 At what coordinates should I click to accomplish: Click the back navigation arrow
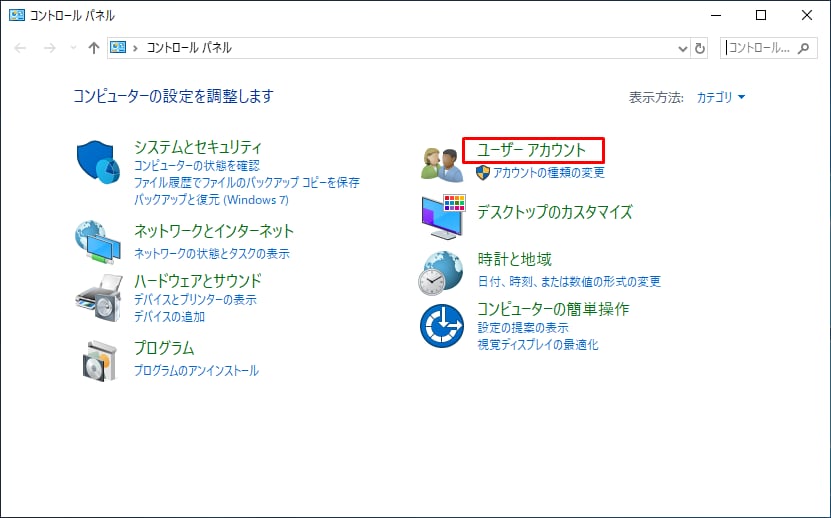tap(20, 48)
